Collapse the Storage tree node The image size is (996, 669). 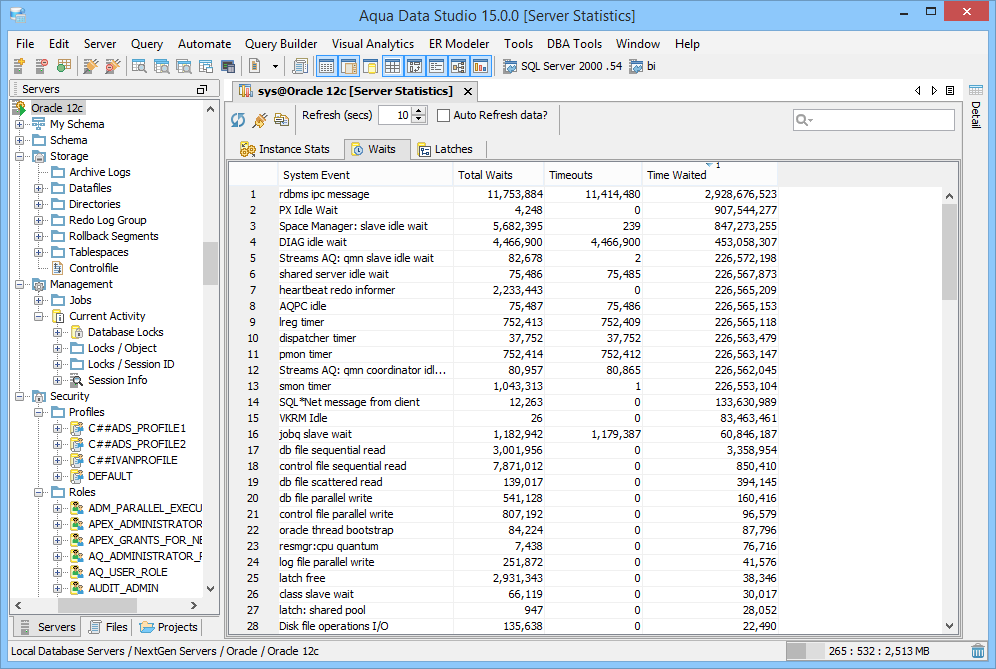tap(20, 156)
